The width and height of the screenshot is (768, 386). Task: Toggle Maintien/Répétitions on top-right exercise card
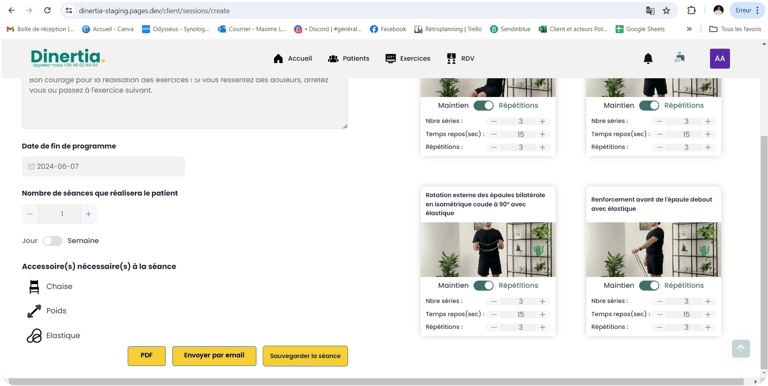pos(649,105)
